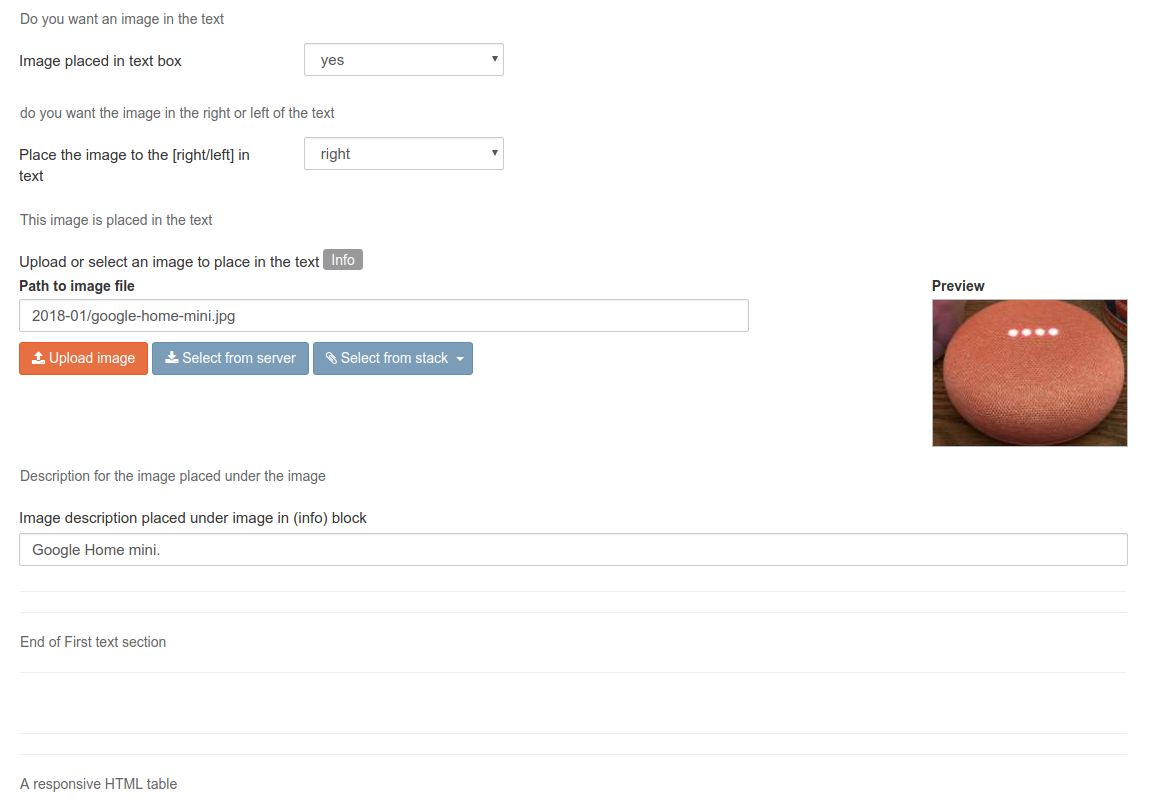The height and width of the screenshot is (809, 1164).
Task: Select the 'Image placed in text box' combo box
Action: coord(404,59)
